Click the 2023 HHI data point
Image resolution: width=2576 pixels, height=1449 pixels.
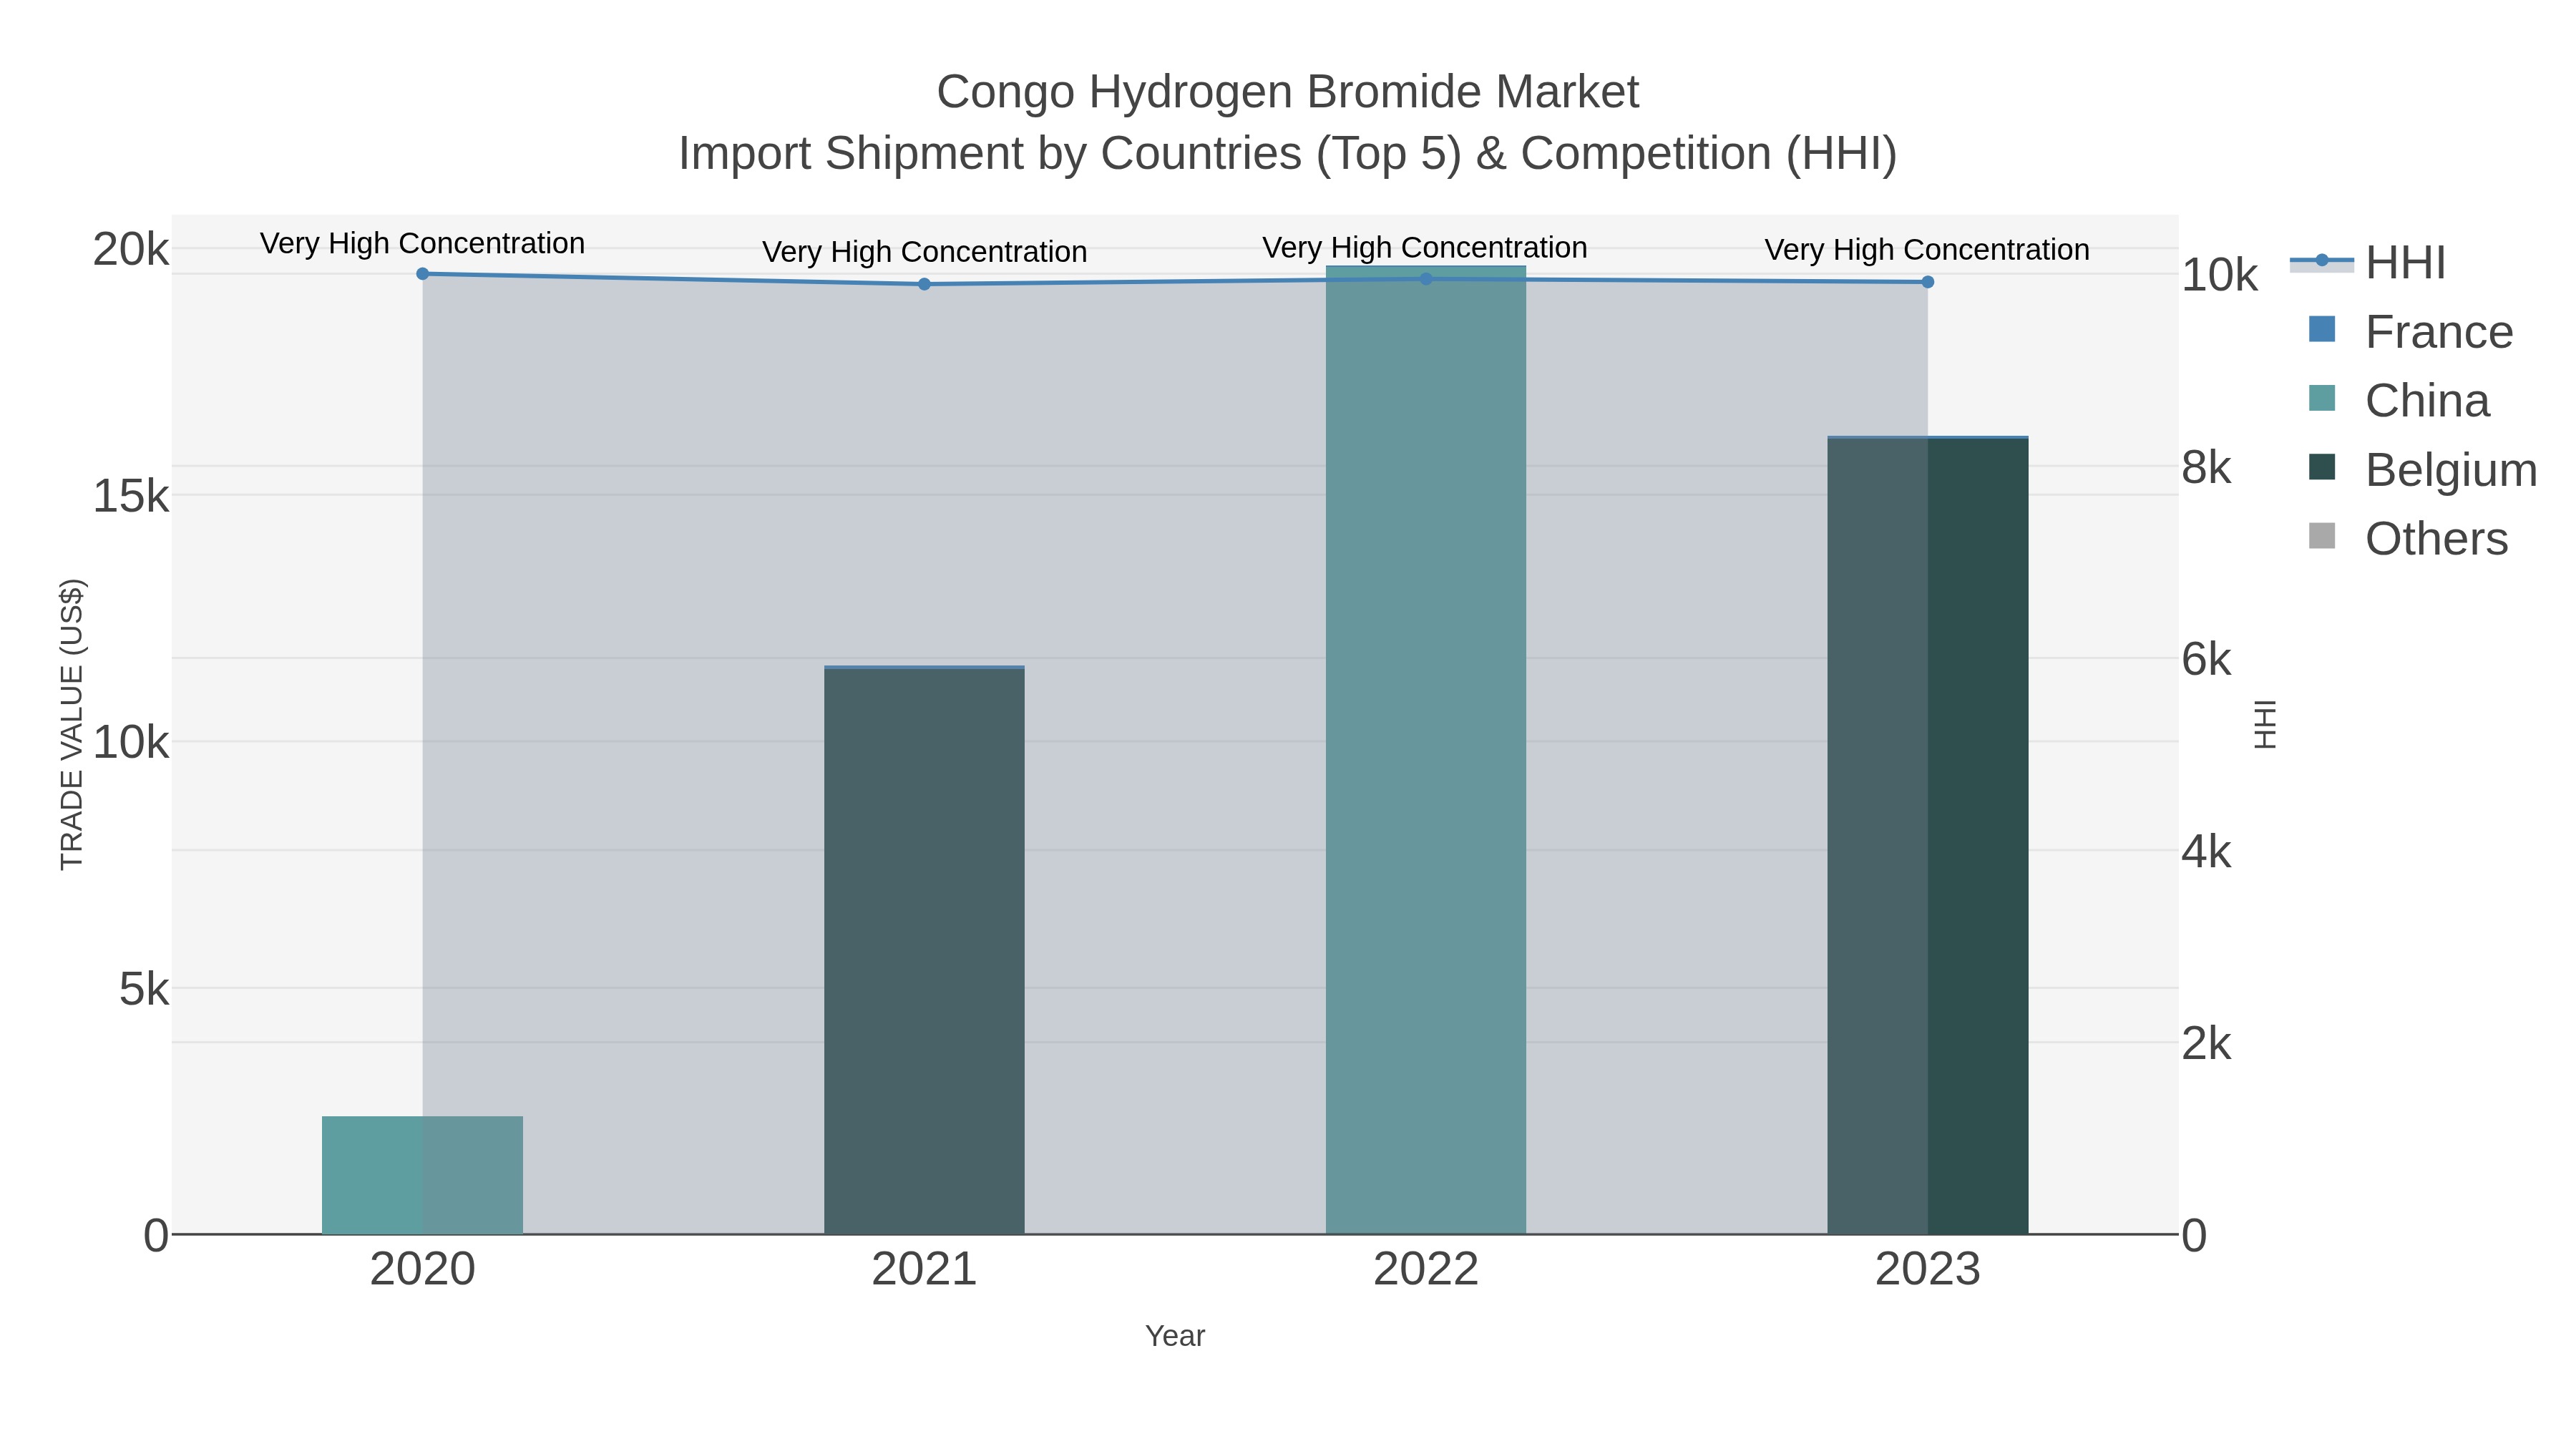click(1928, 282)
